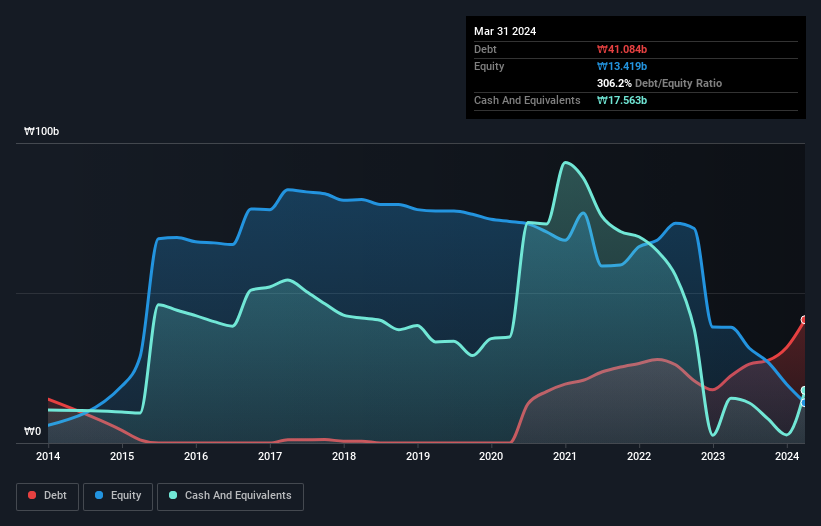Click the ₩100b axis label

[x=41, y=131]
